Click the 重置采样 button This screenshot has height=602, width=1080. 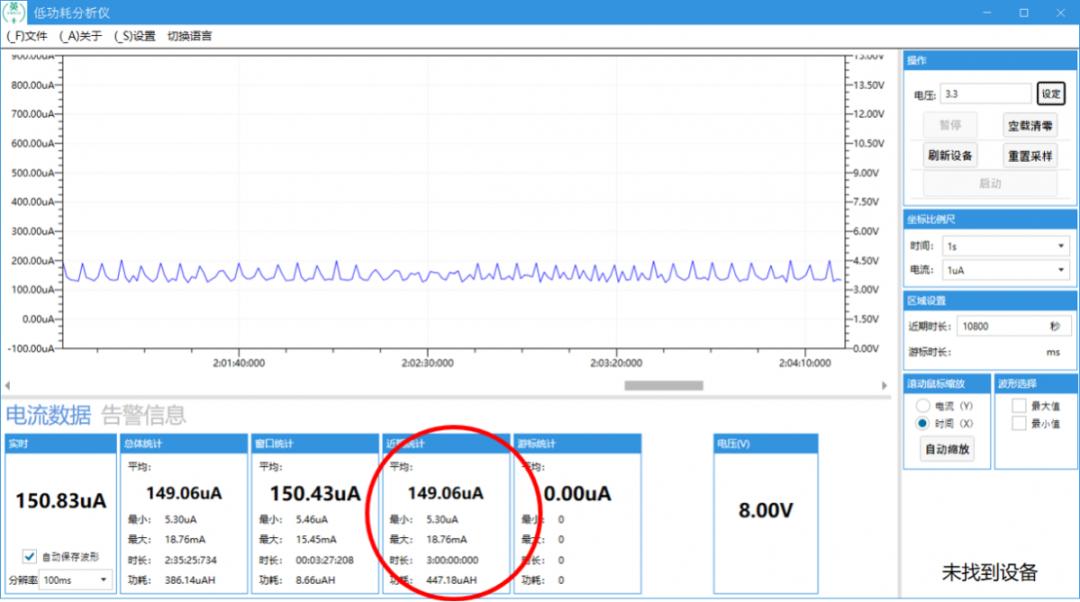pyautogui.click(x=1030, y=156)
